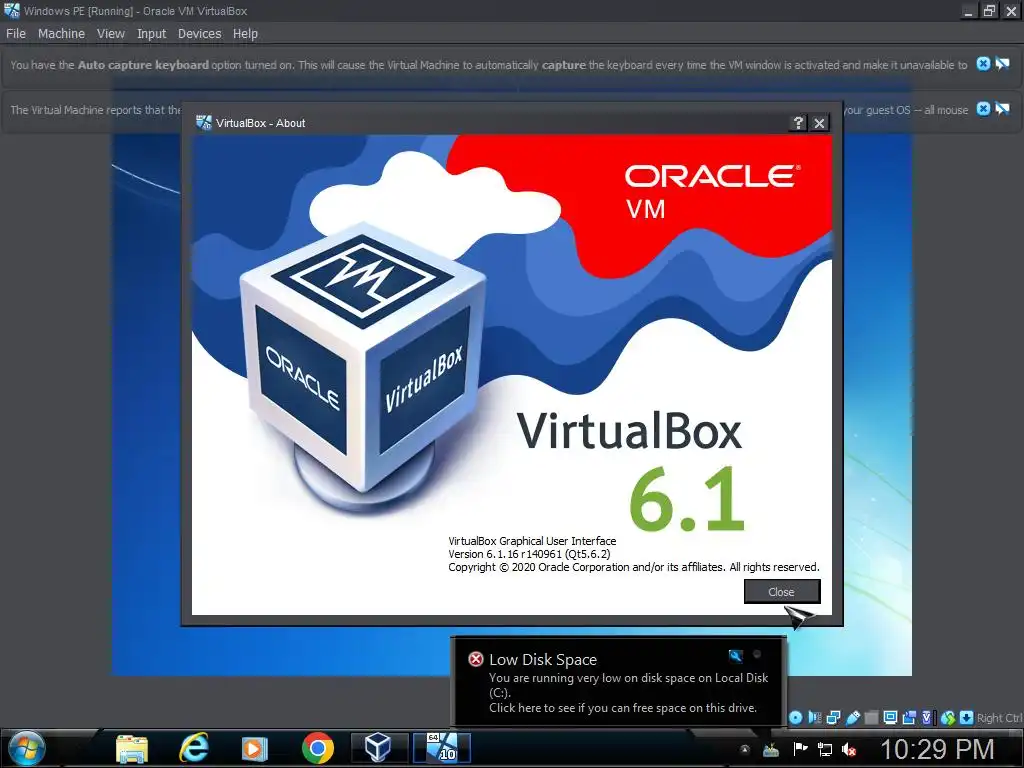Open the balloon's options wrench icon
The image size is (1024, 768).
pyautogui.click(x=735, y=656)
